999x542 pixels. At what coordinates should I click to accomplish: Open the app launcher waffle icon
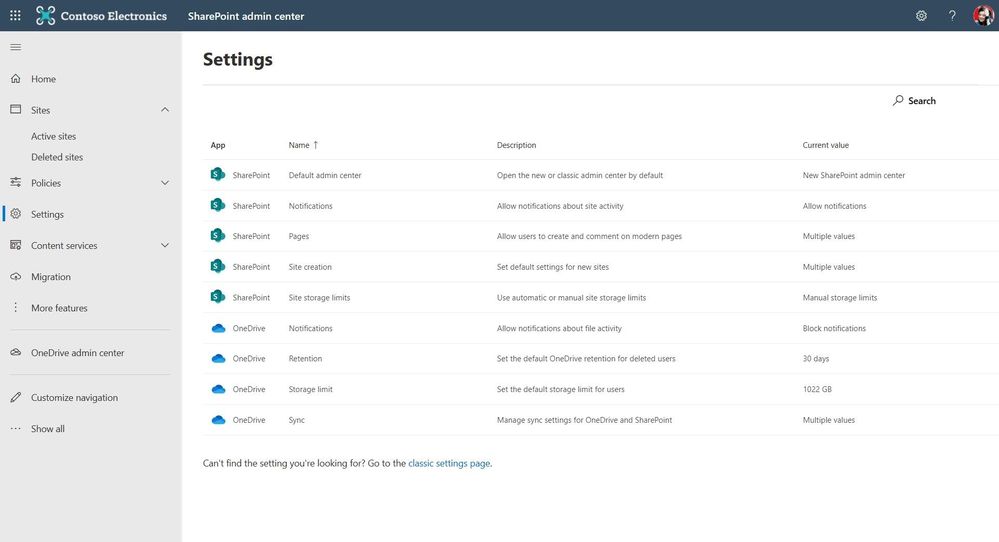point(15,16)
